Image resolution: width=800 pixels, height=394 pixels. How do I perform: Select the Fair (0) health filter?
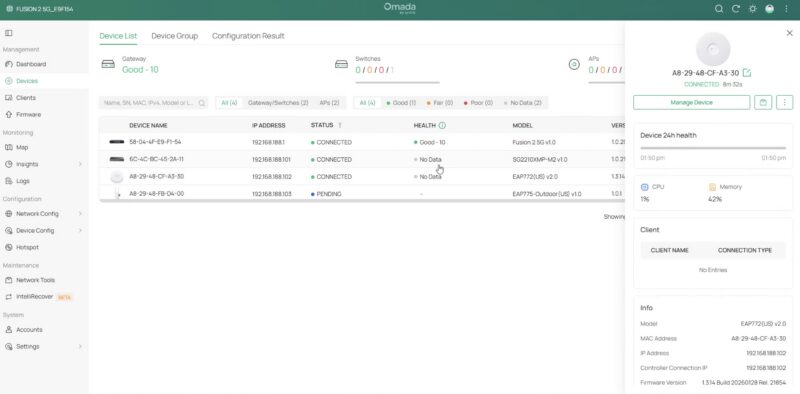[440, 103]
